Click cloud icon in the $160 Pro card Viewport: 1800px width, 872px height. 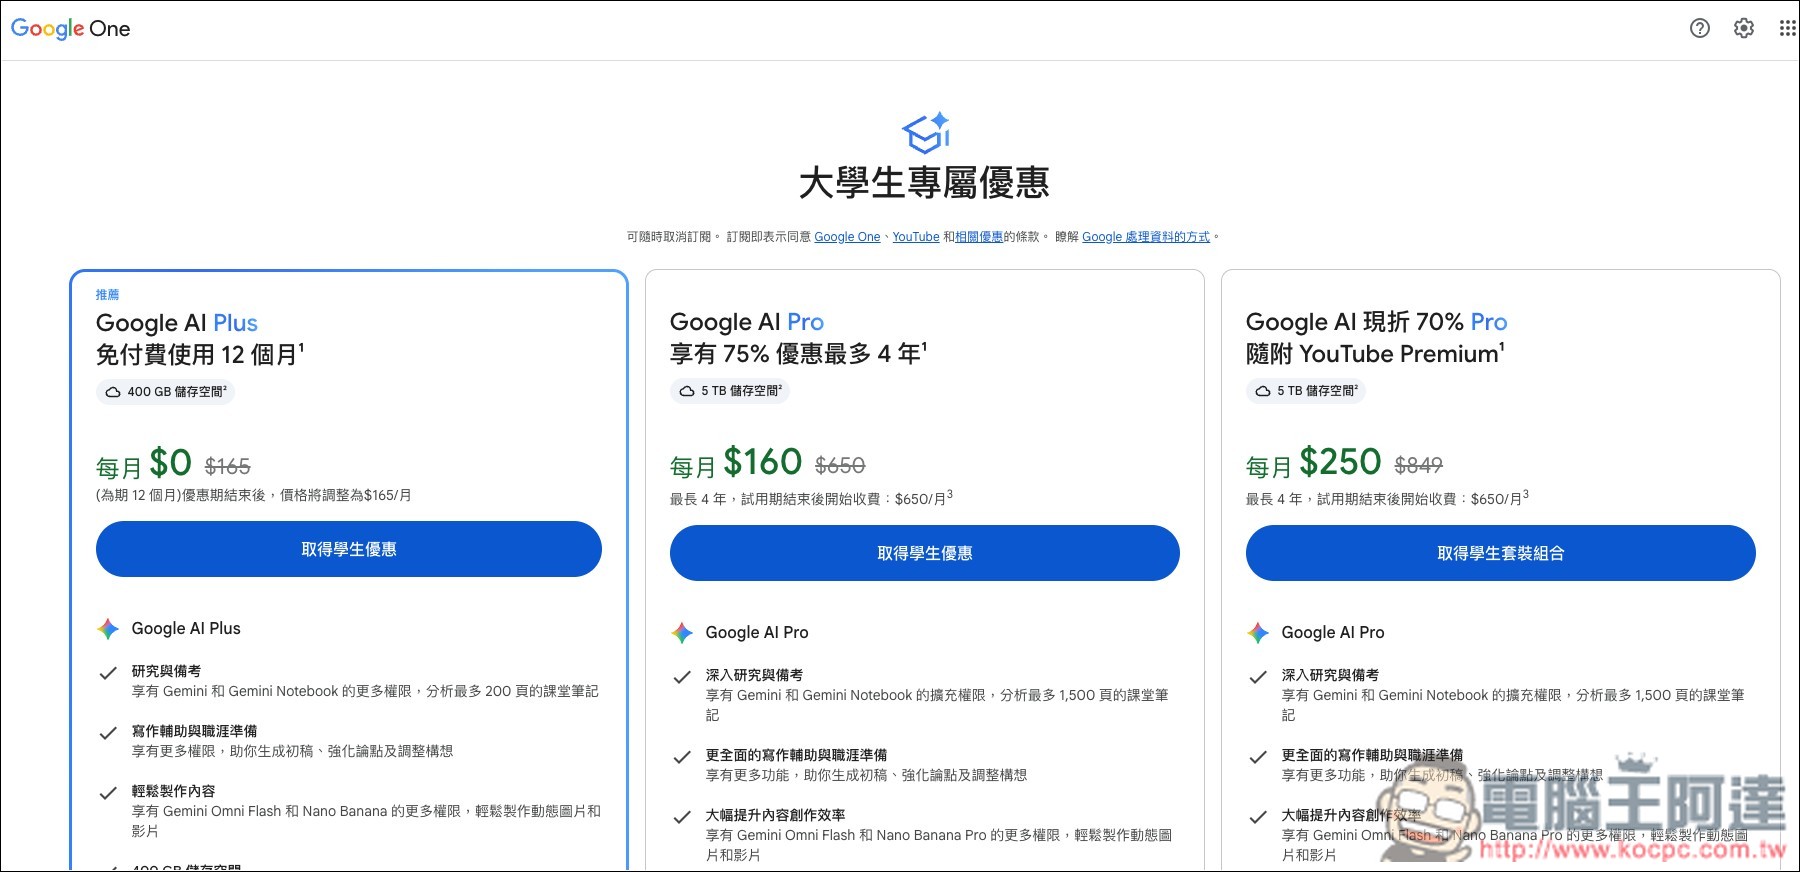[687, 391]
